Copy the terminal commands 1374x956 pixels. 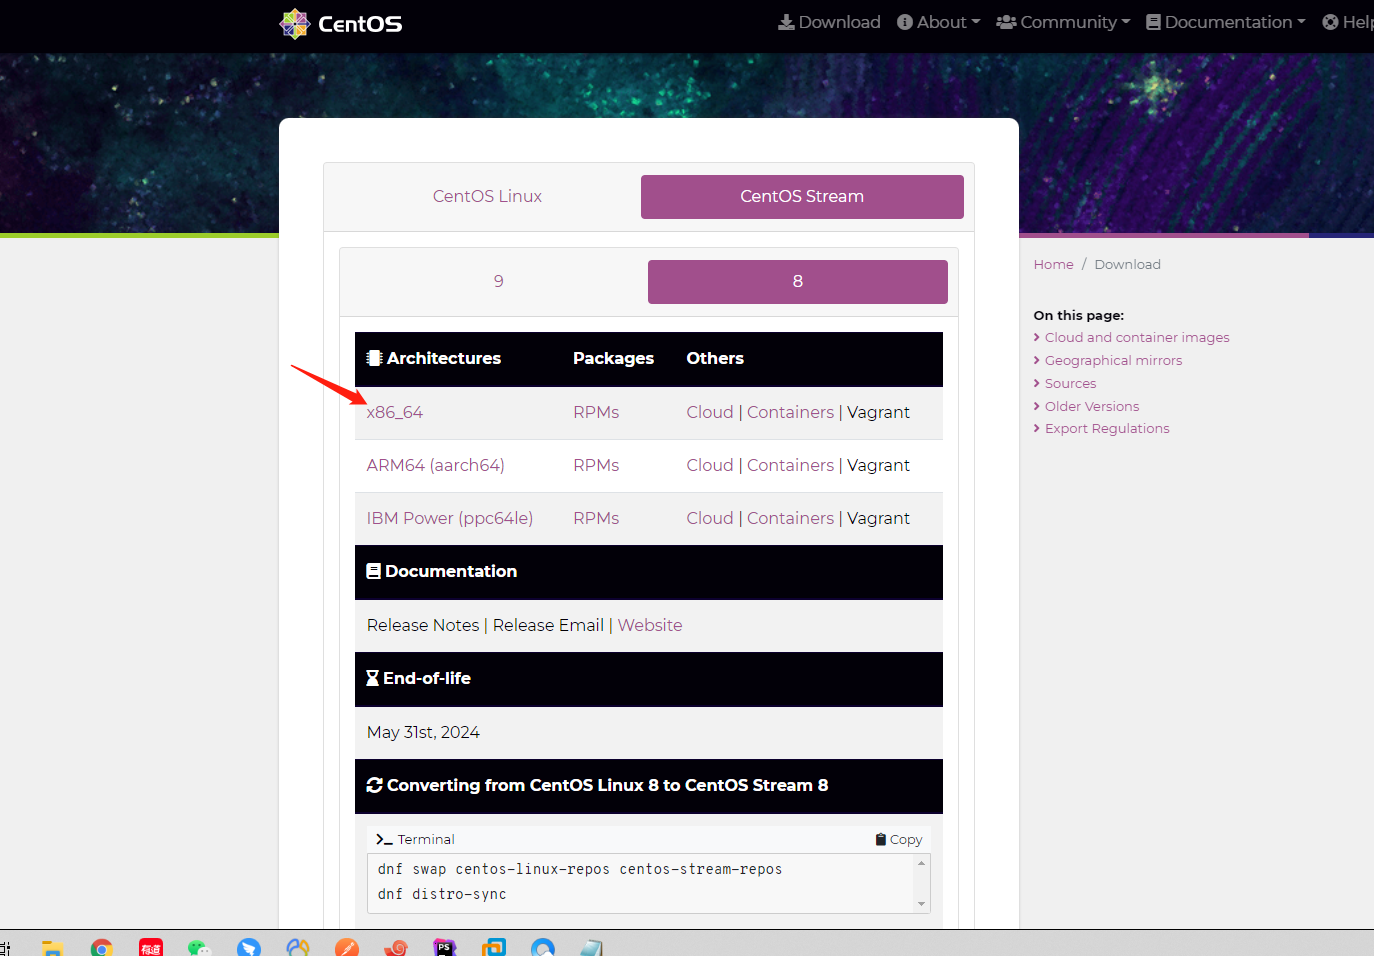[x=899, y=839]
